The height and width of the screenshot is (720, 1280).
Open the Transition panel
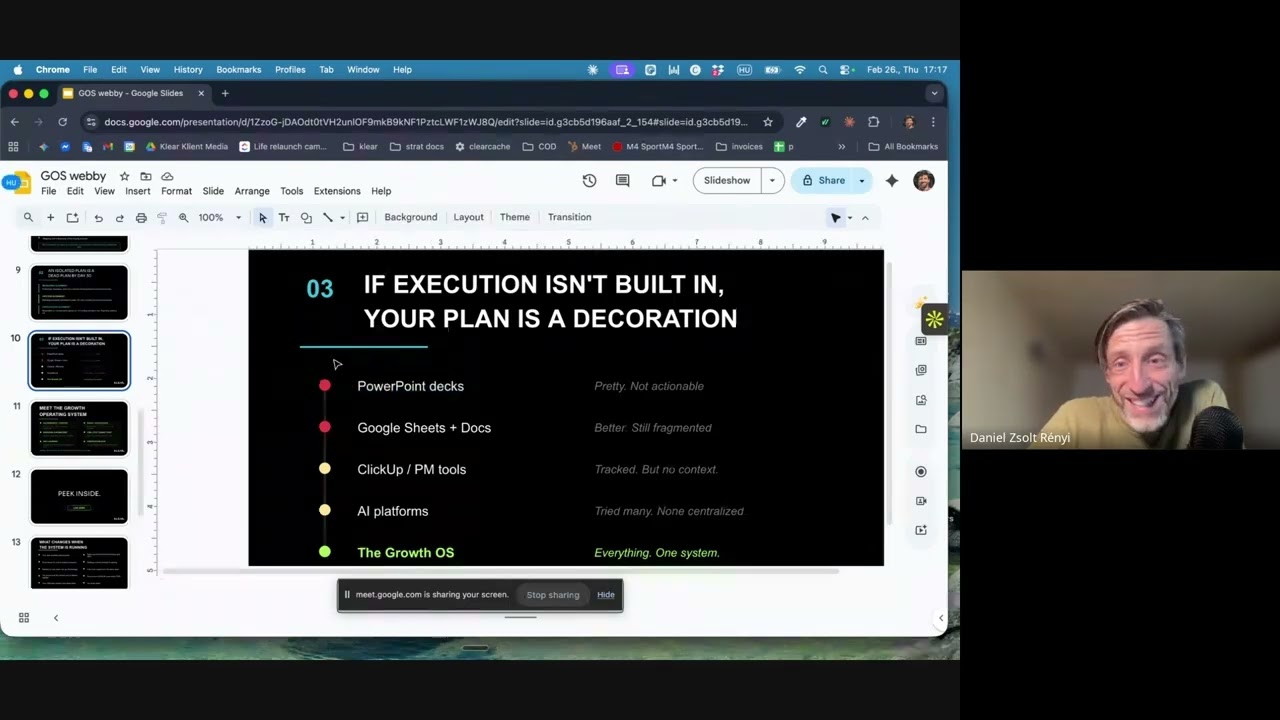coord(569,217)
